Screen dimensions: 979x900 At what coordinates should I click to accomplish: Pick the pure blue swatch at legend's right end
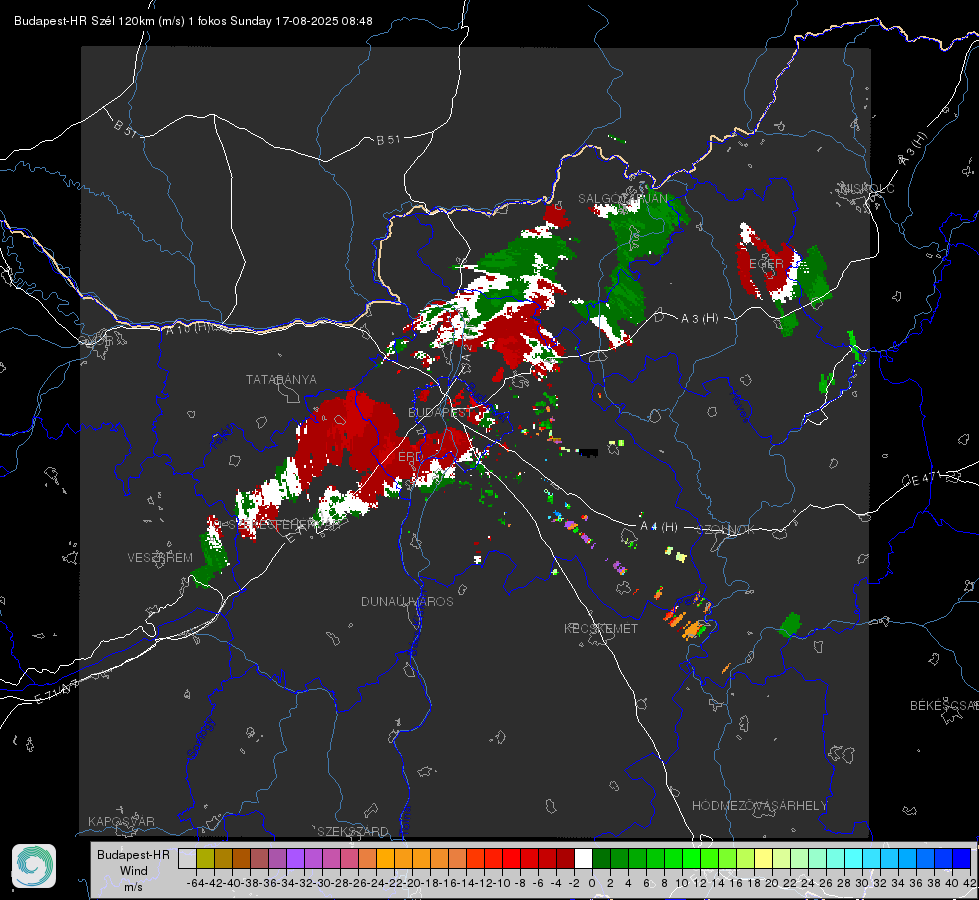962,858
